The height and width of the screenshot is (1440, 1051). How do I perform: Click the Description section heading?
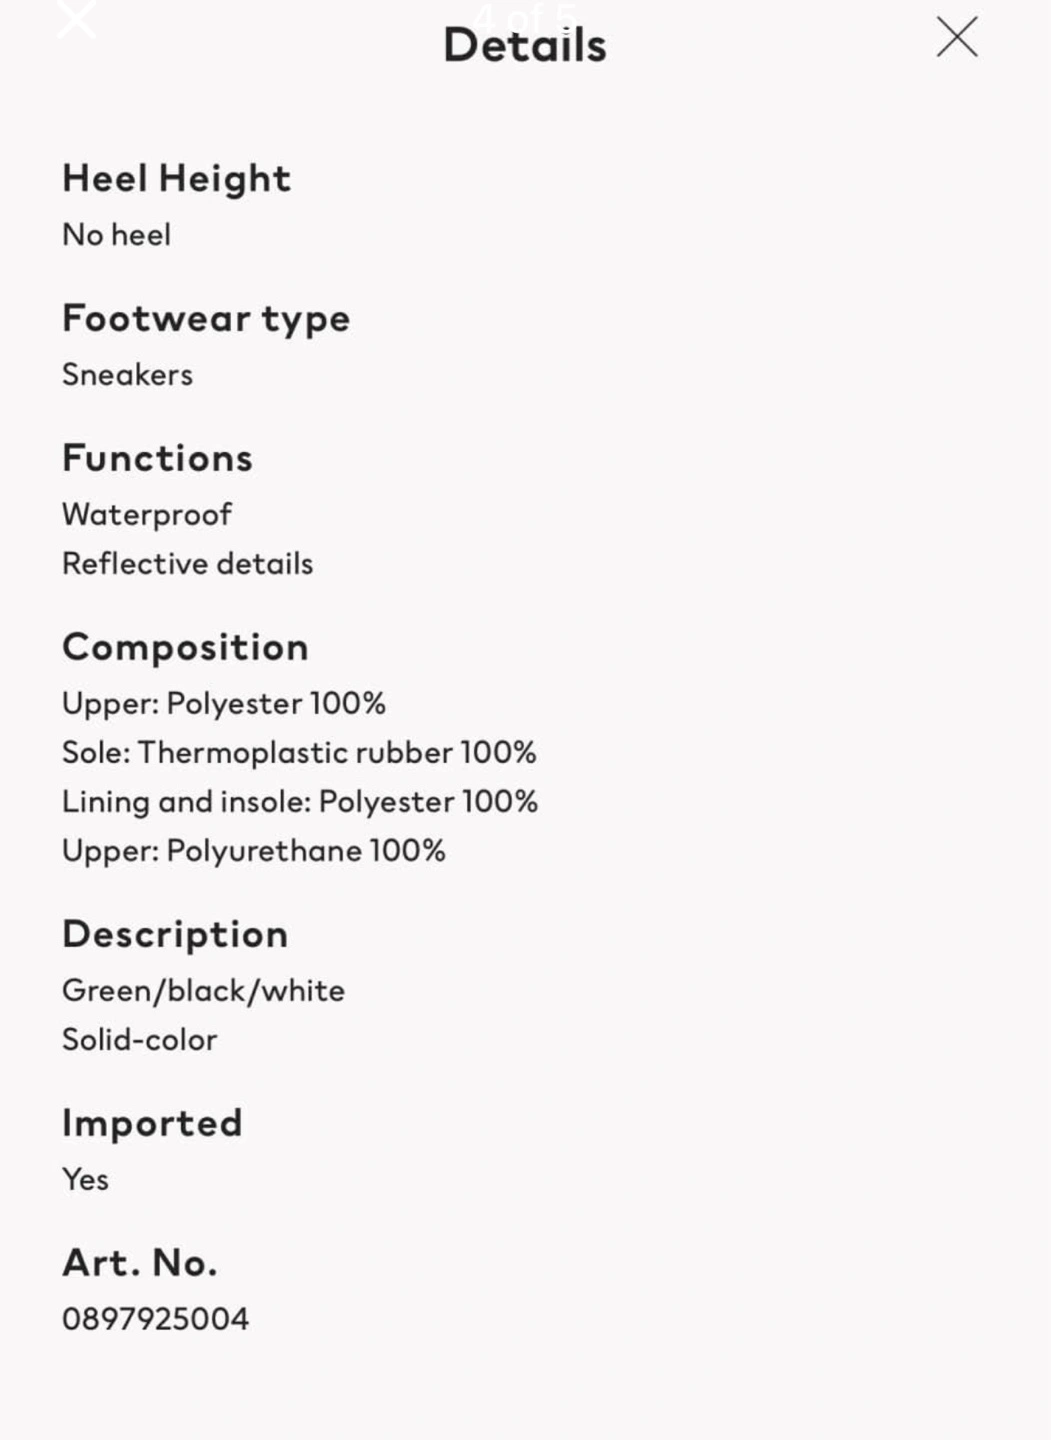[175, 934]
